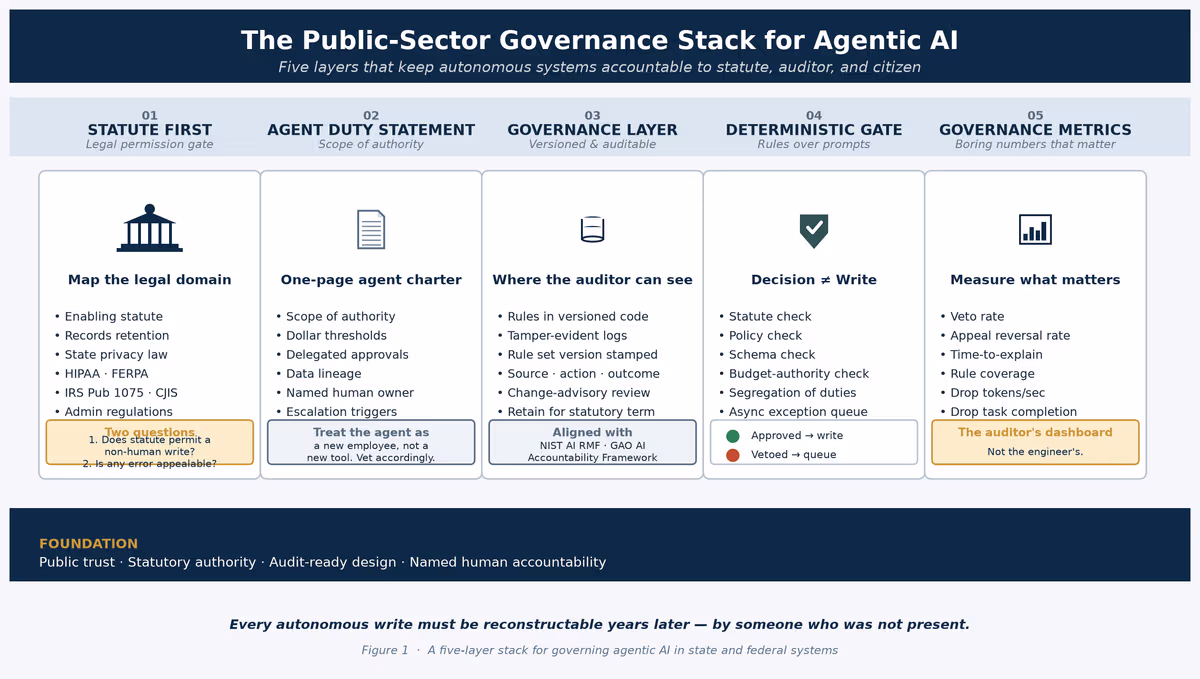Click 'Map the legal domain' heading
The height and width of the screenshot is (679, 1200).
[x=149, y=280]
